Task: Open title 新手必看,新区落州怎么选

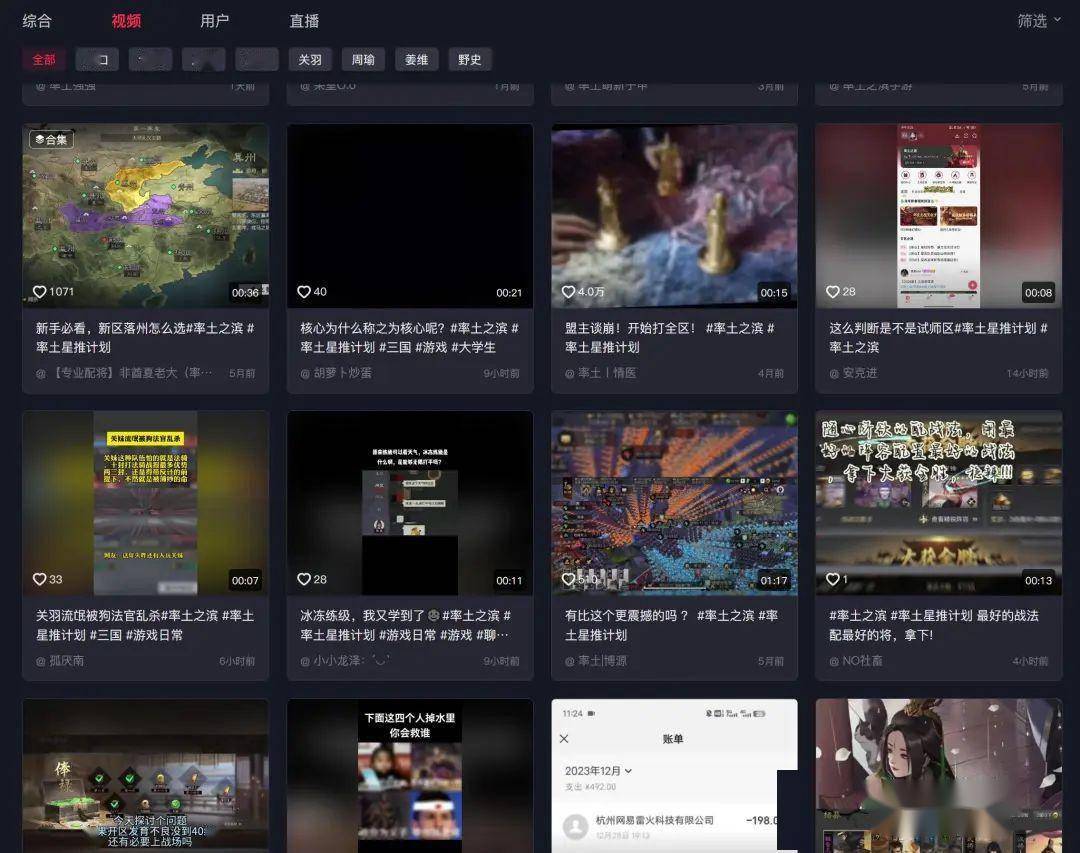Action: click(145, 338)
